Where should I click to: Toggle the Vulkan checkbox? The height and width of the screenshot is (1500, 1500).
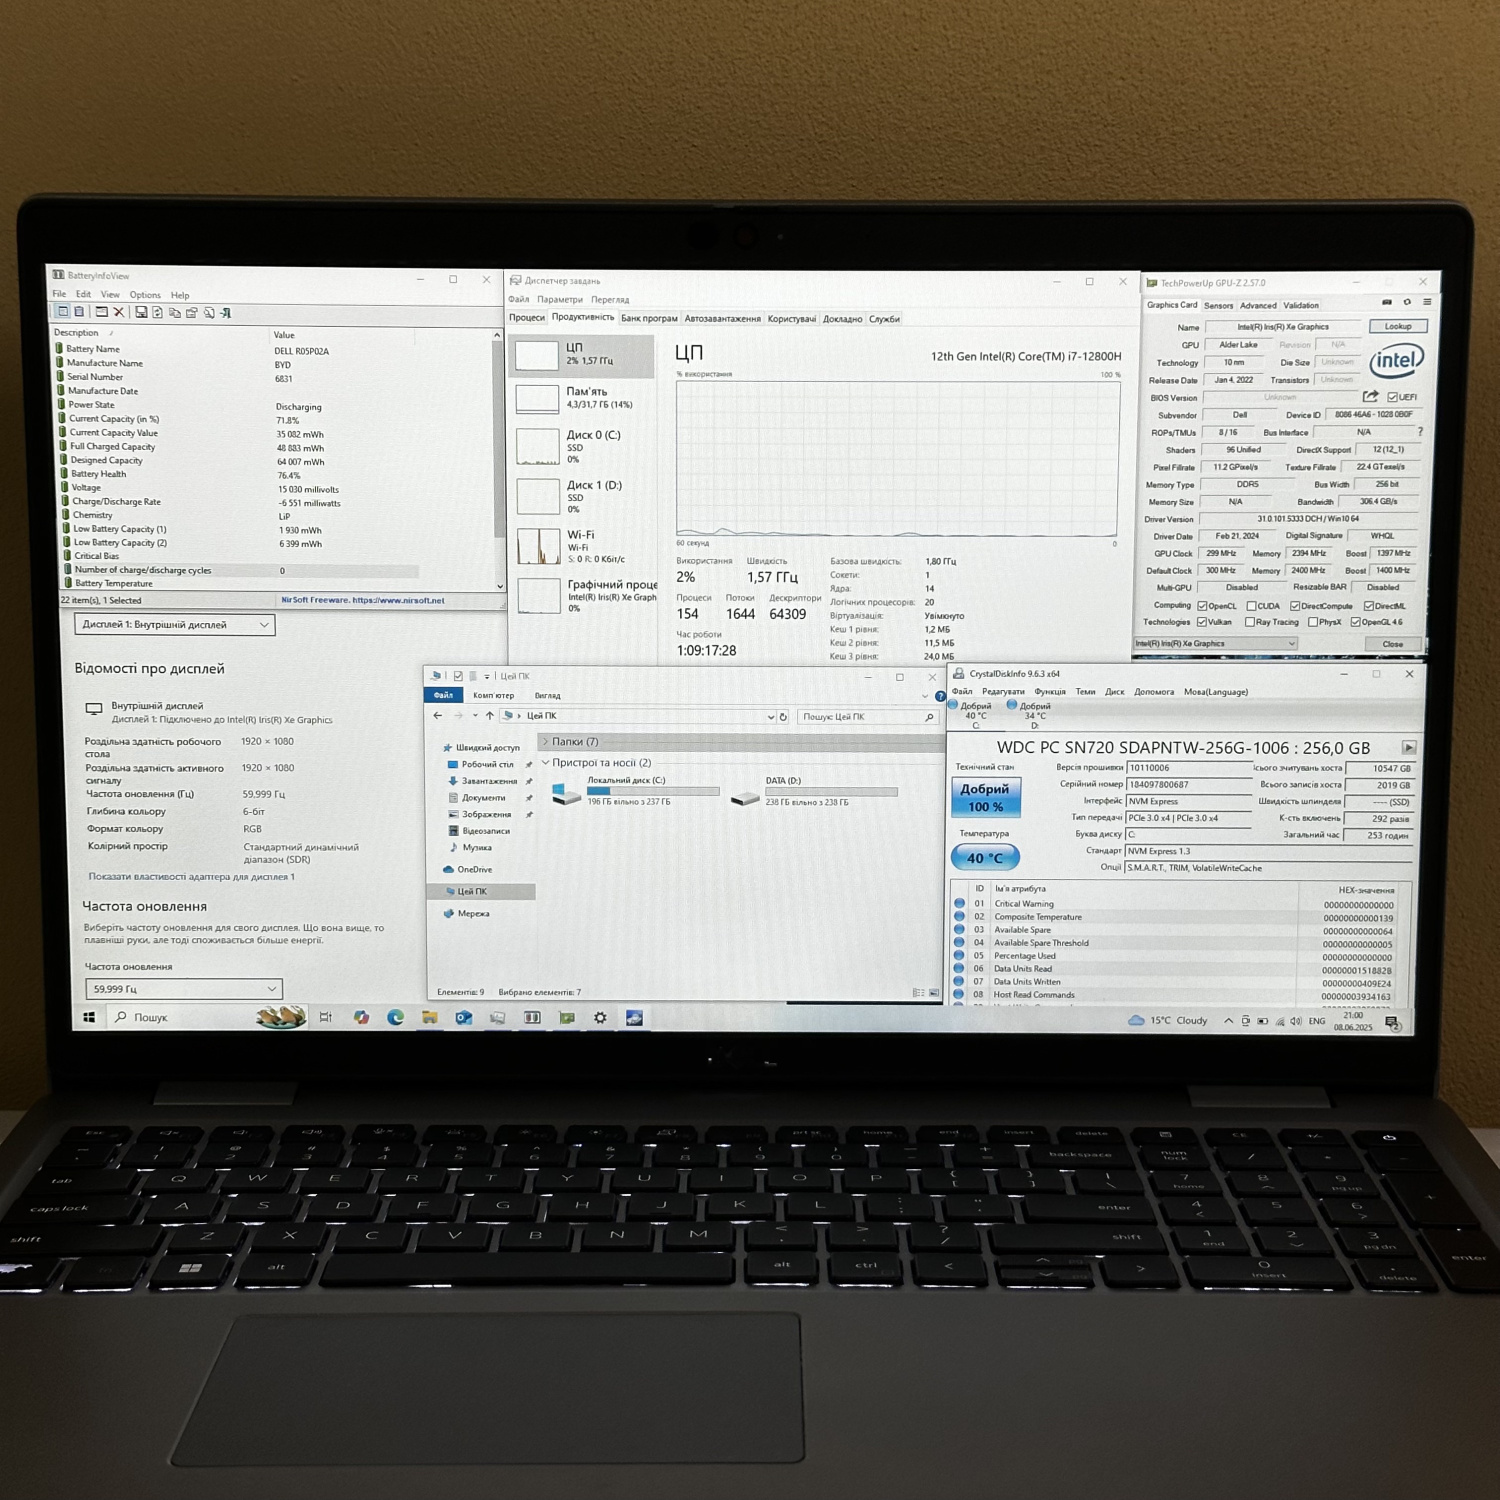point(1202,622)
